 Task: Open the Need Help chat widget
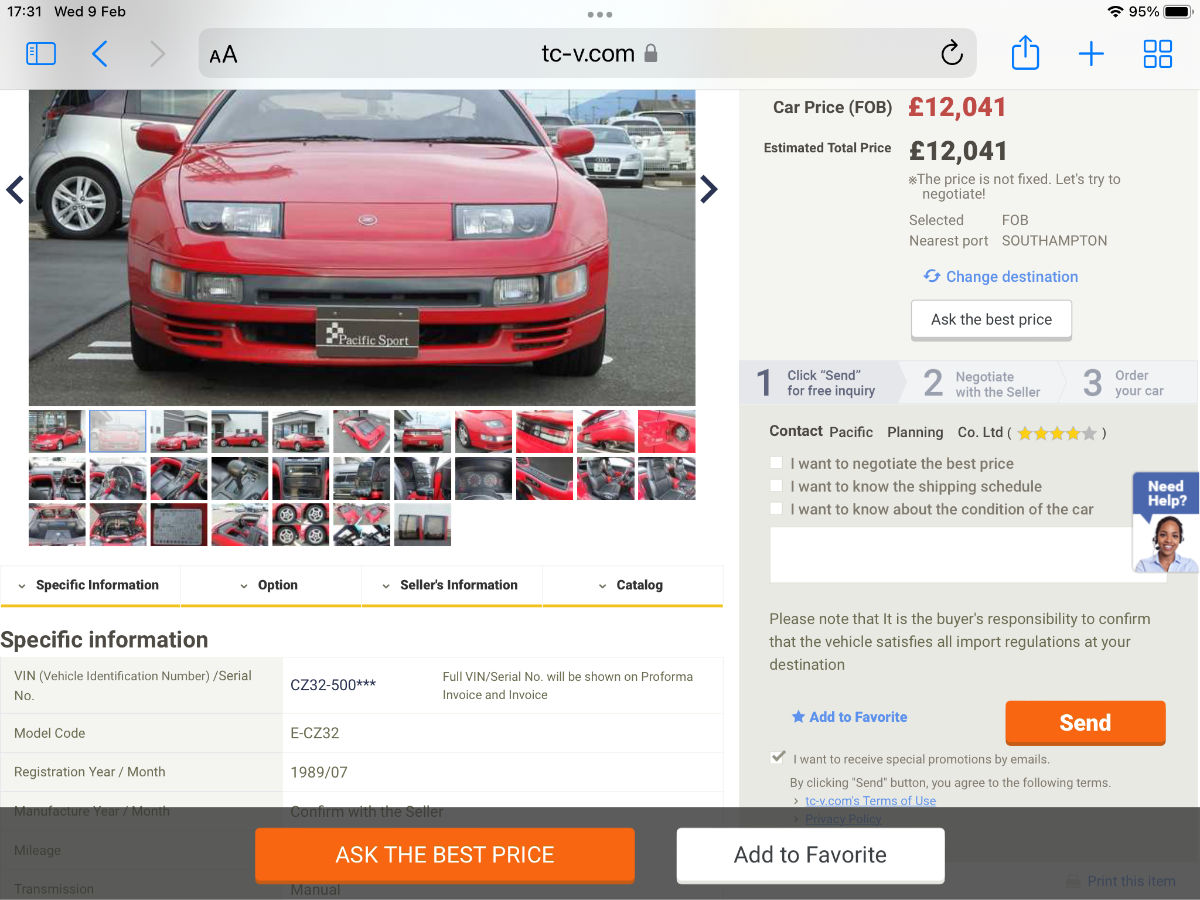(x=1165, y=522)
